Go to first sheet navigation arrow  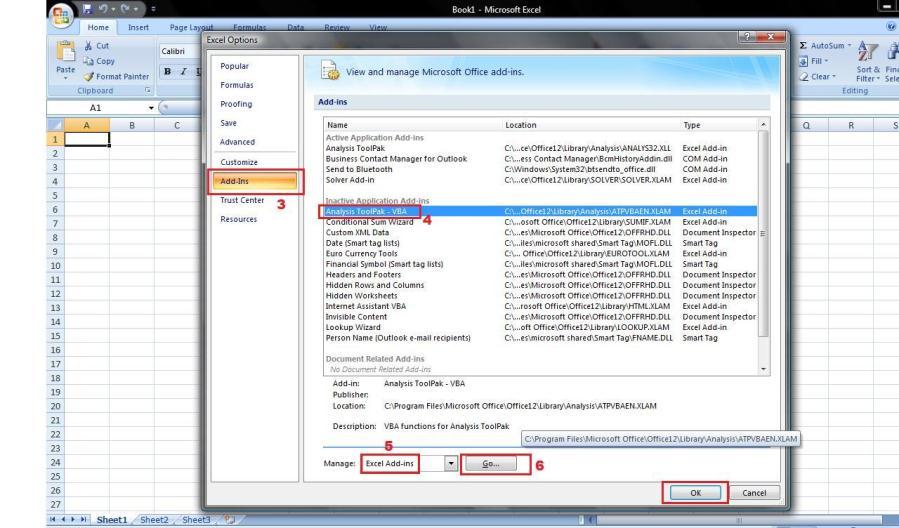click(53, 519)
